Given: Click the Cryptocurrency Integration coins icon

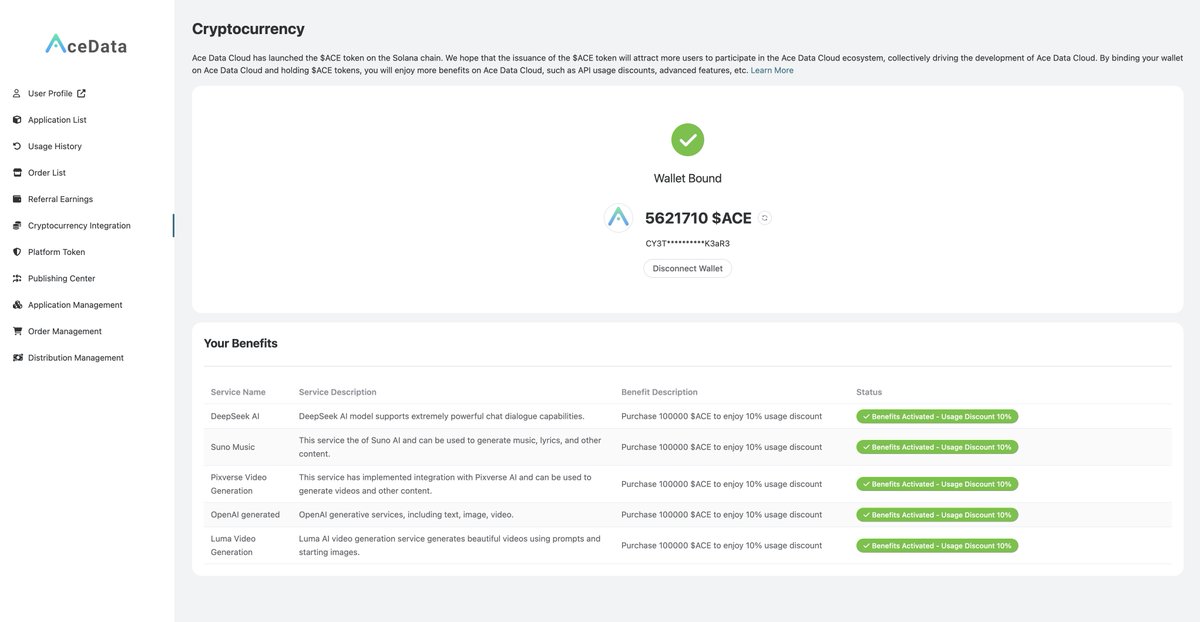Looking at the screenshot, I should click(x=17, y=226).
